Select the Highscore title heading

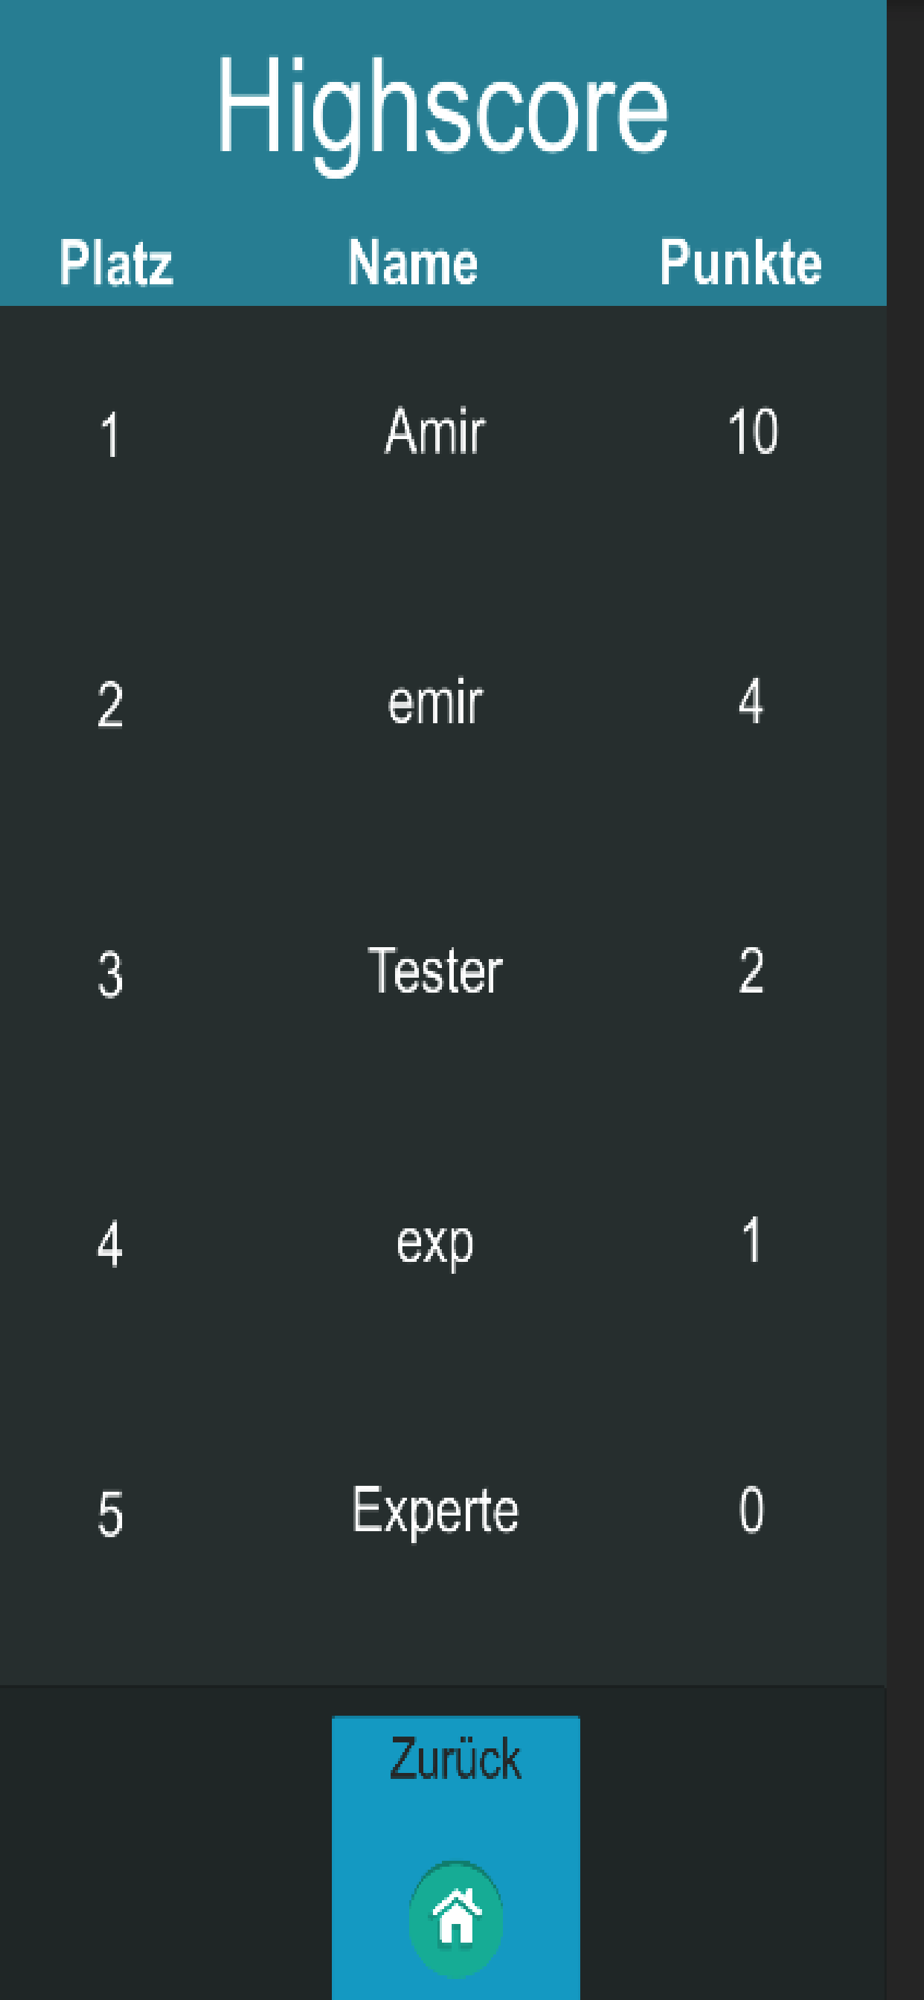(442, 108)
